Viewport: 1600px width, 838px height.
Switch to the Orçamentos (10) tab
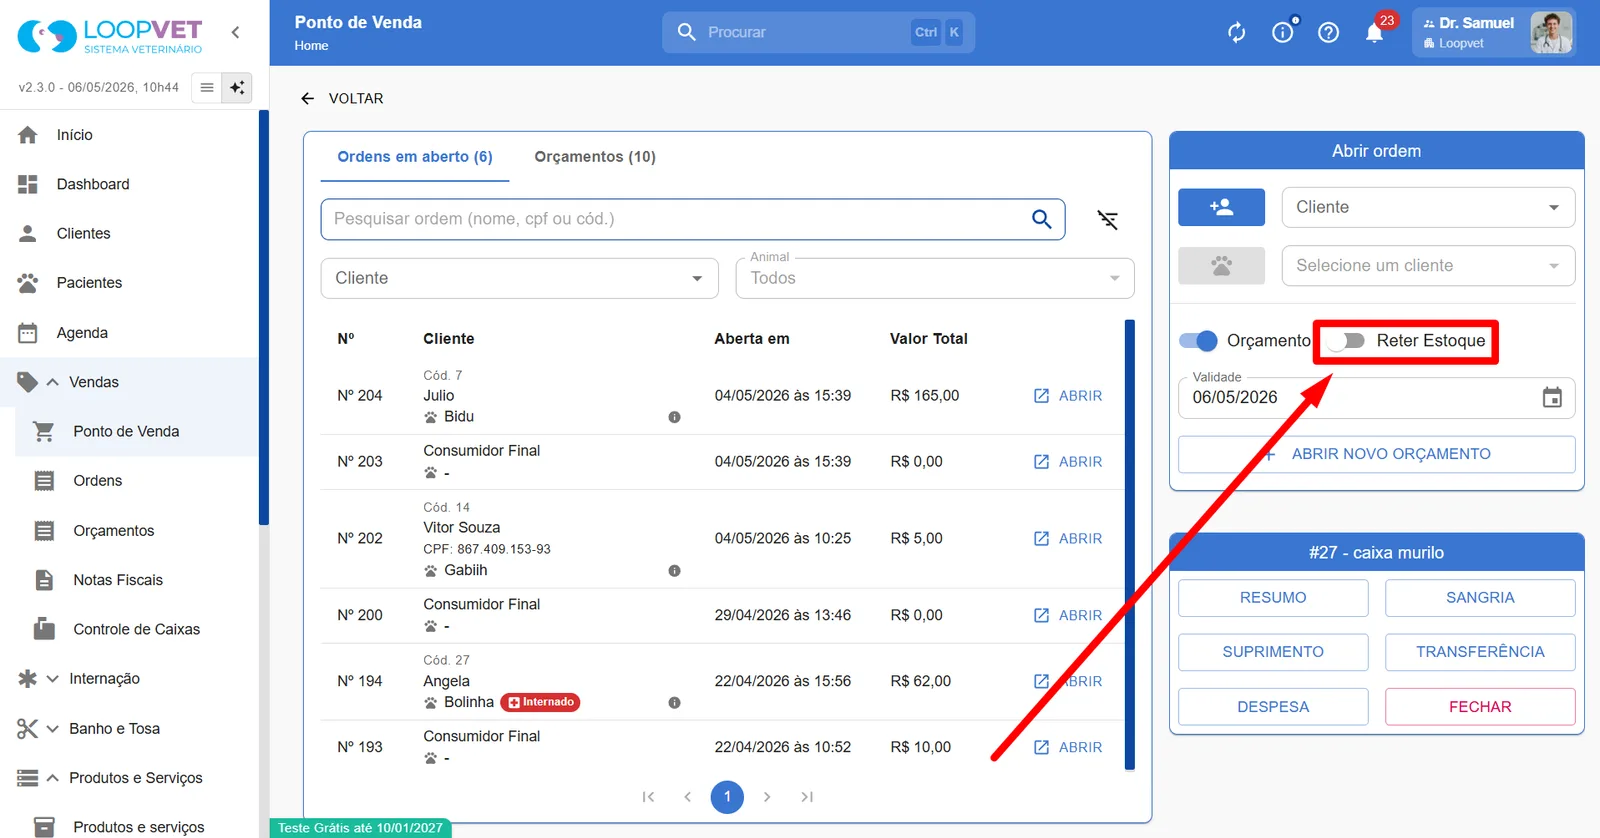(595, 157)
